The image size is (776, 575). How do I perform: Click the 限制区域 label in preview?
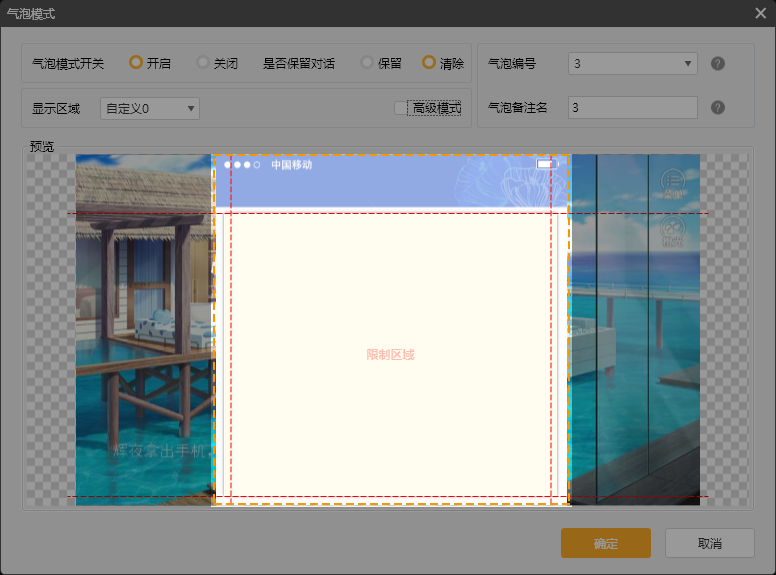pyautogui.click(x=390, y=355)
